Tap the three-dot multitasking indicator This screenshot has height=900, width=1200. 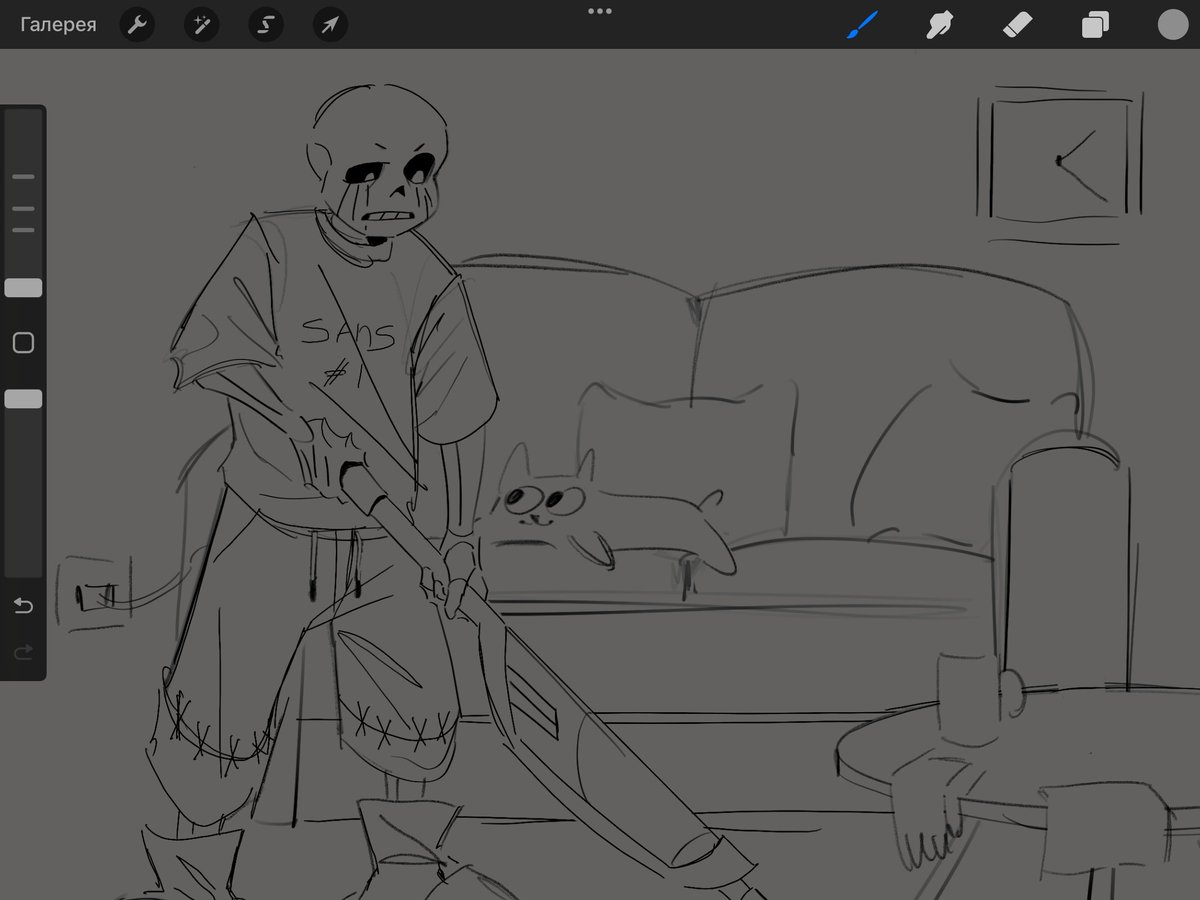(600, 11)
